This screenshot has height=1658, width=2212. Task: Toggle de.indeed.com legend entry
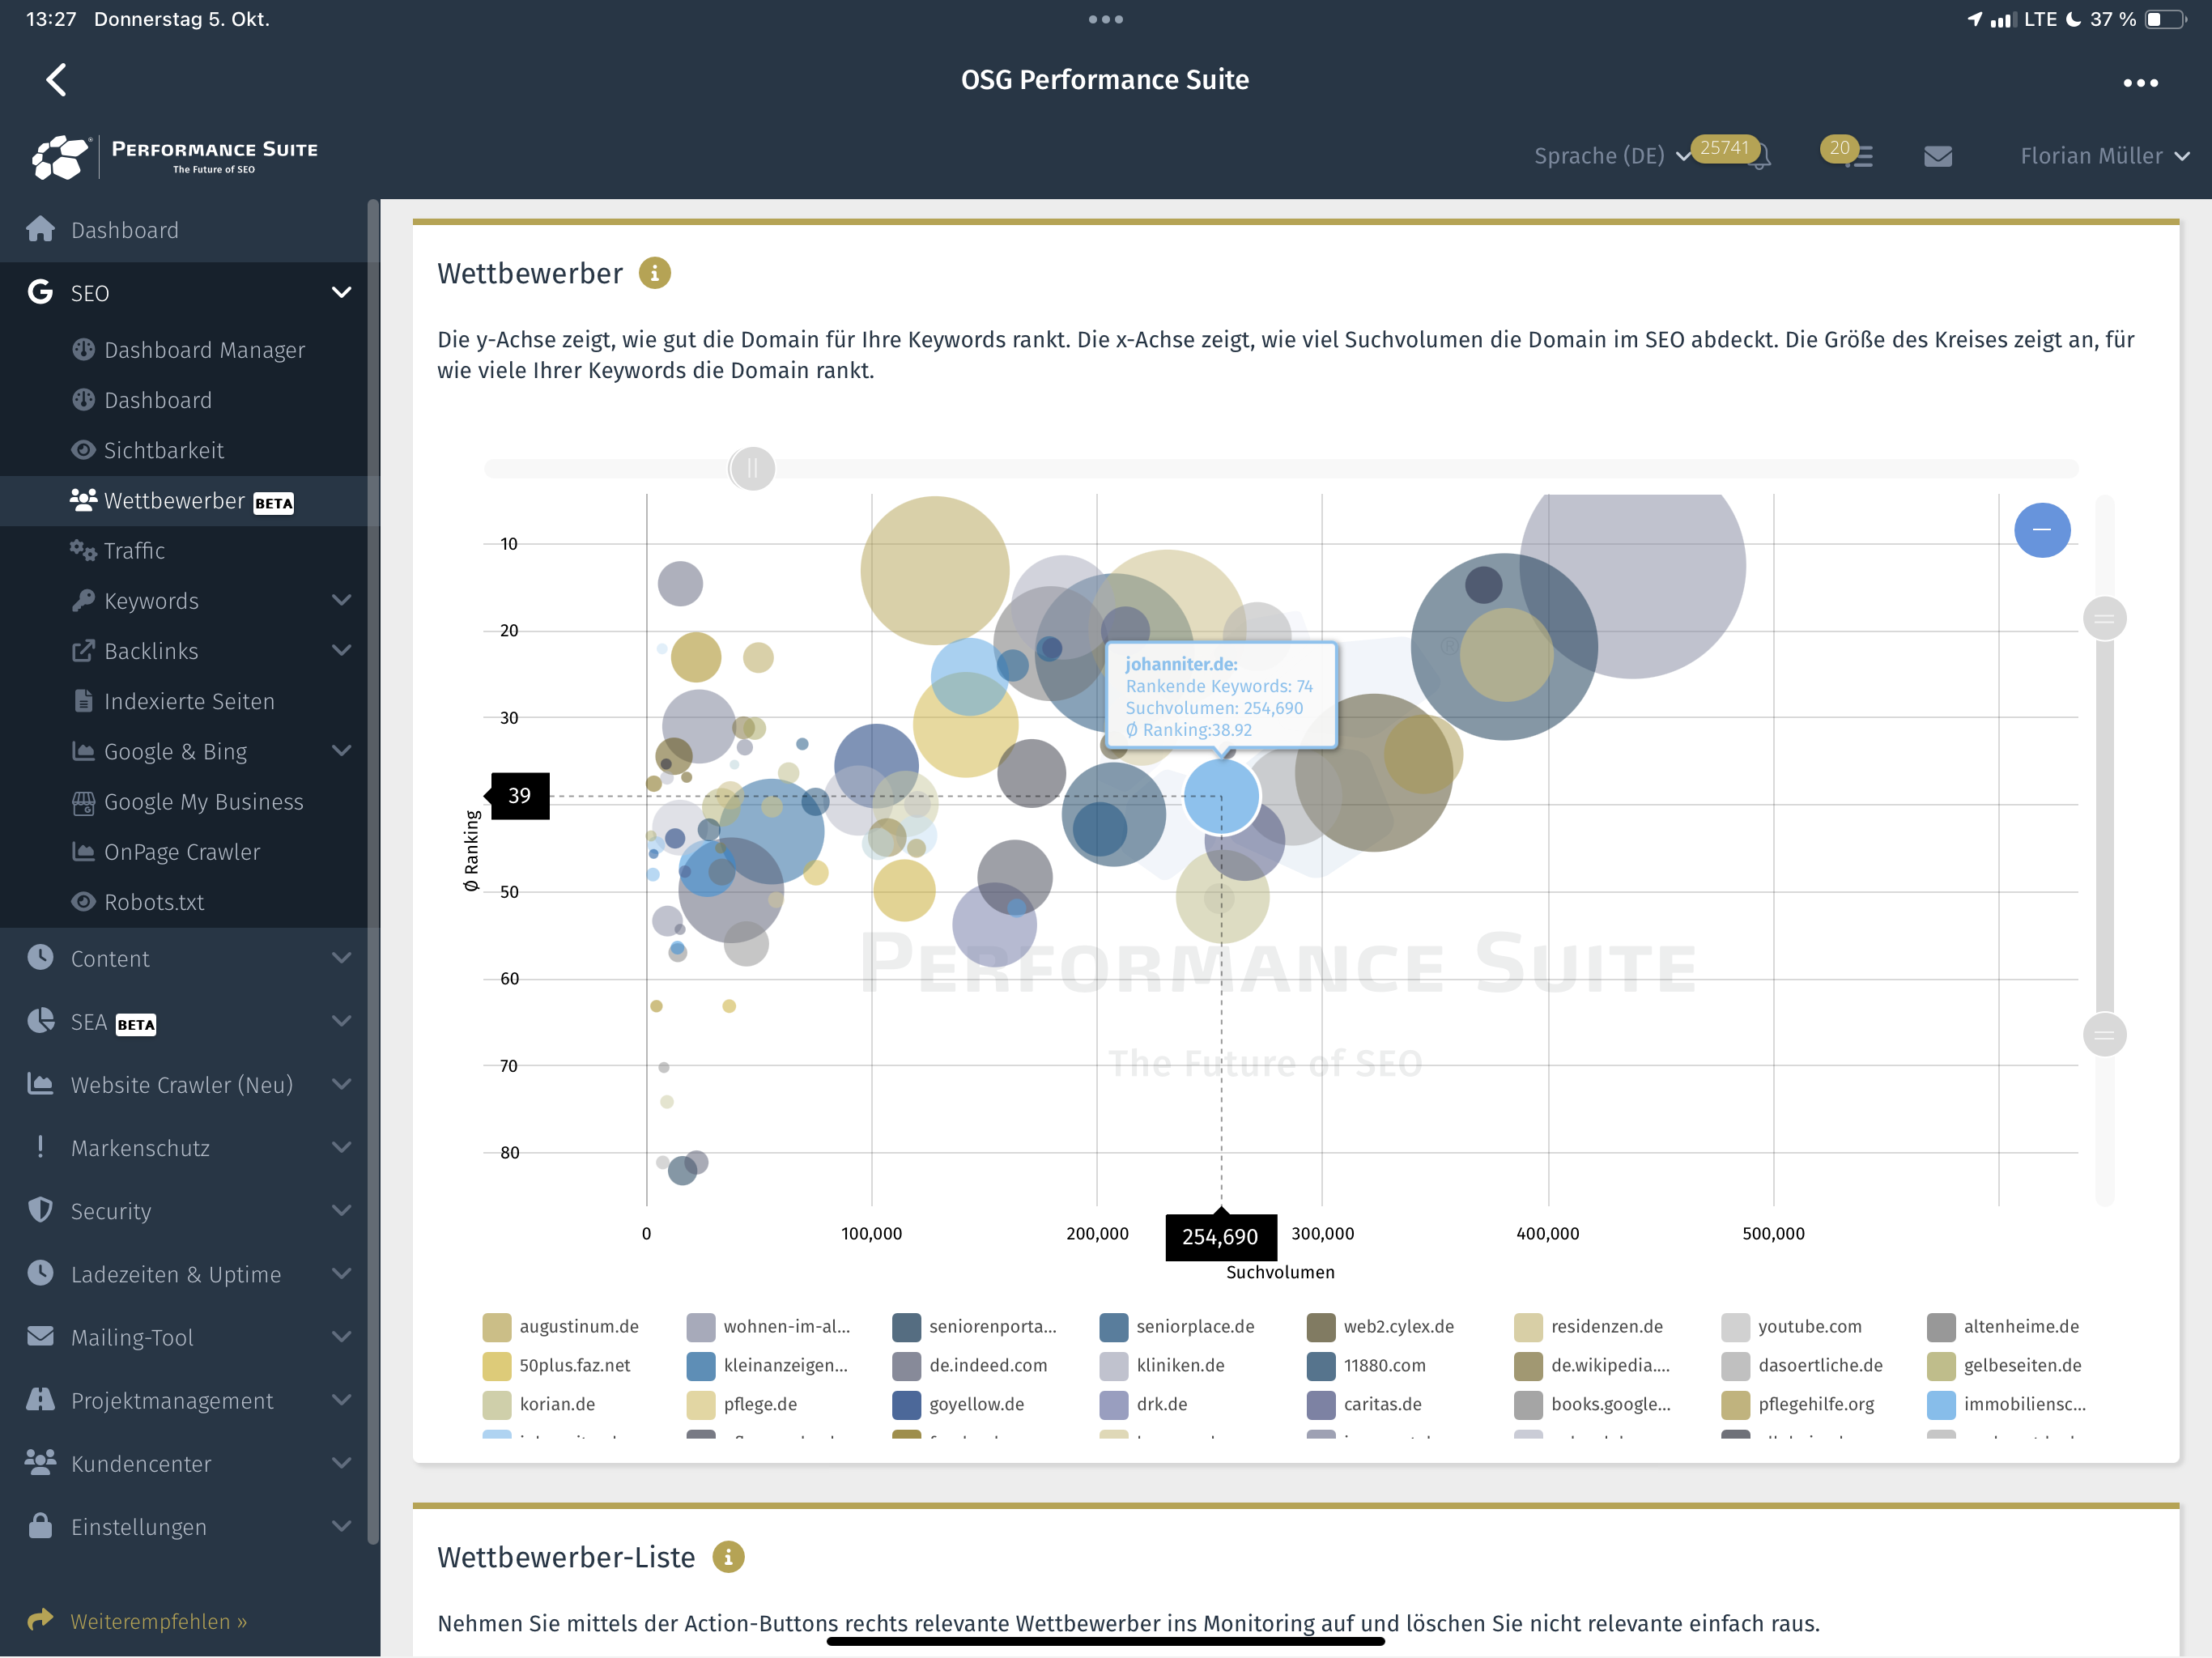pyautogui.click(x=970, y=1365)
